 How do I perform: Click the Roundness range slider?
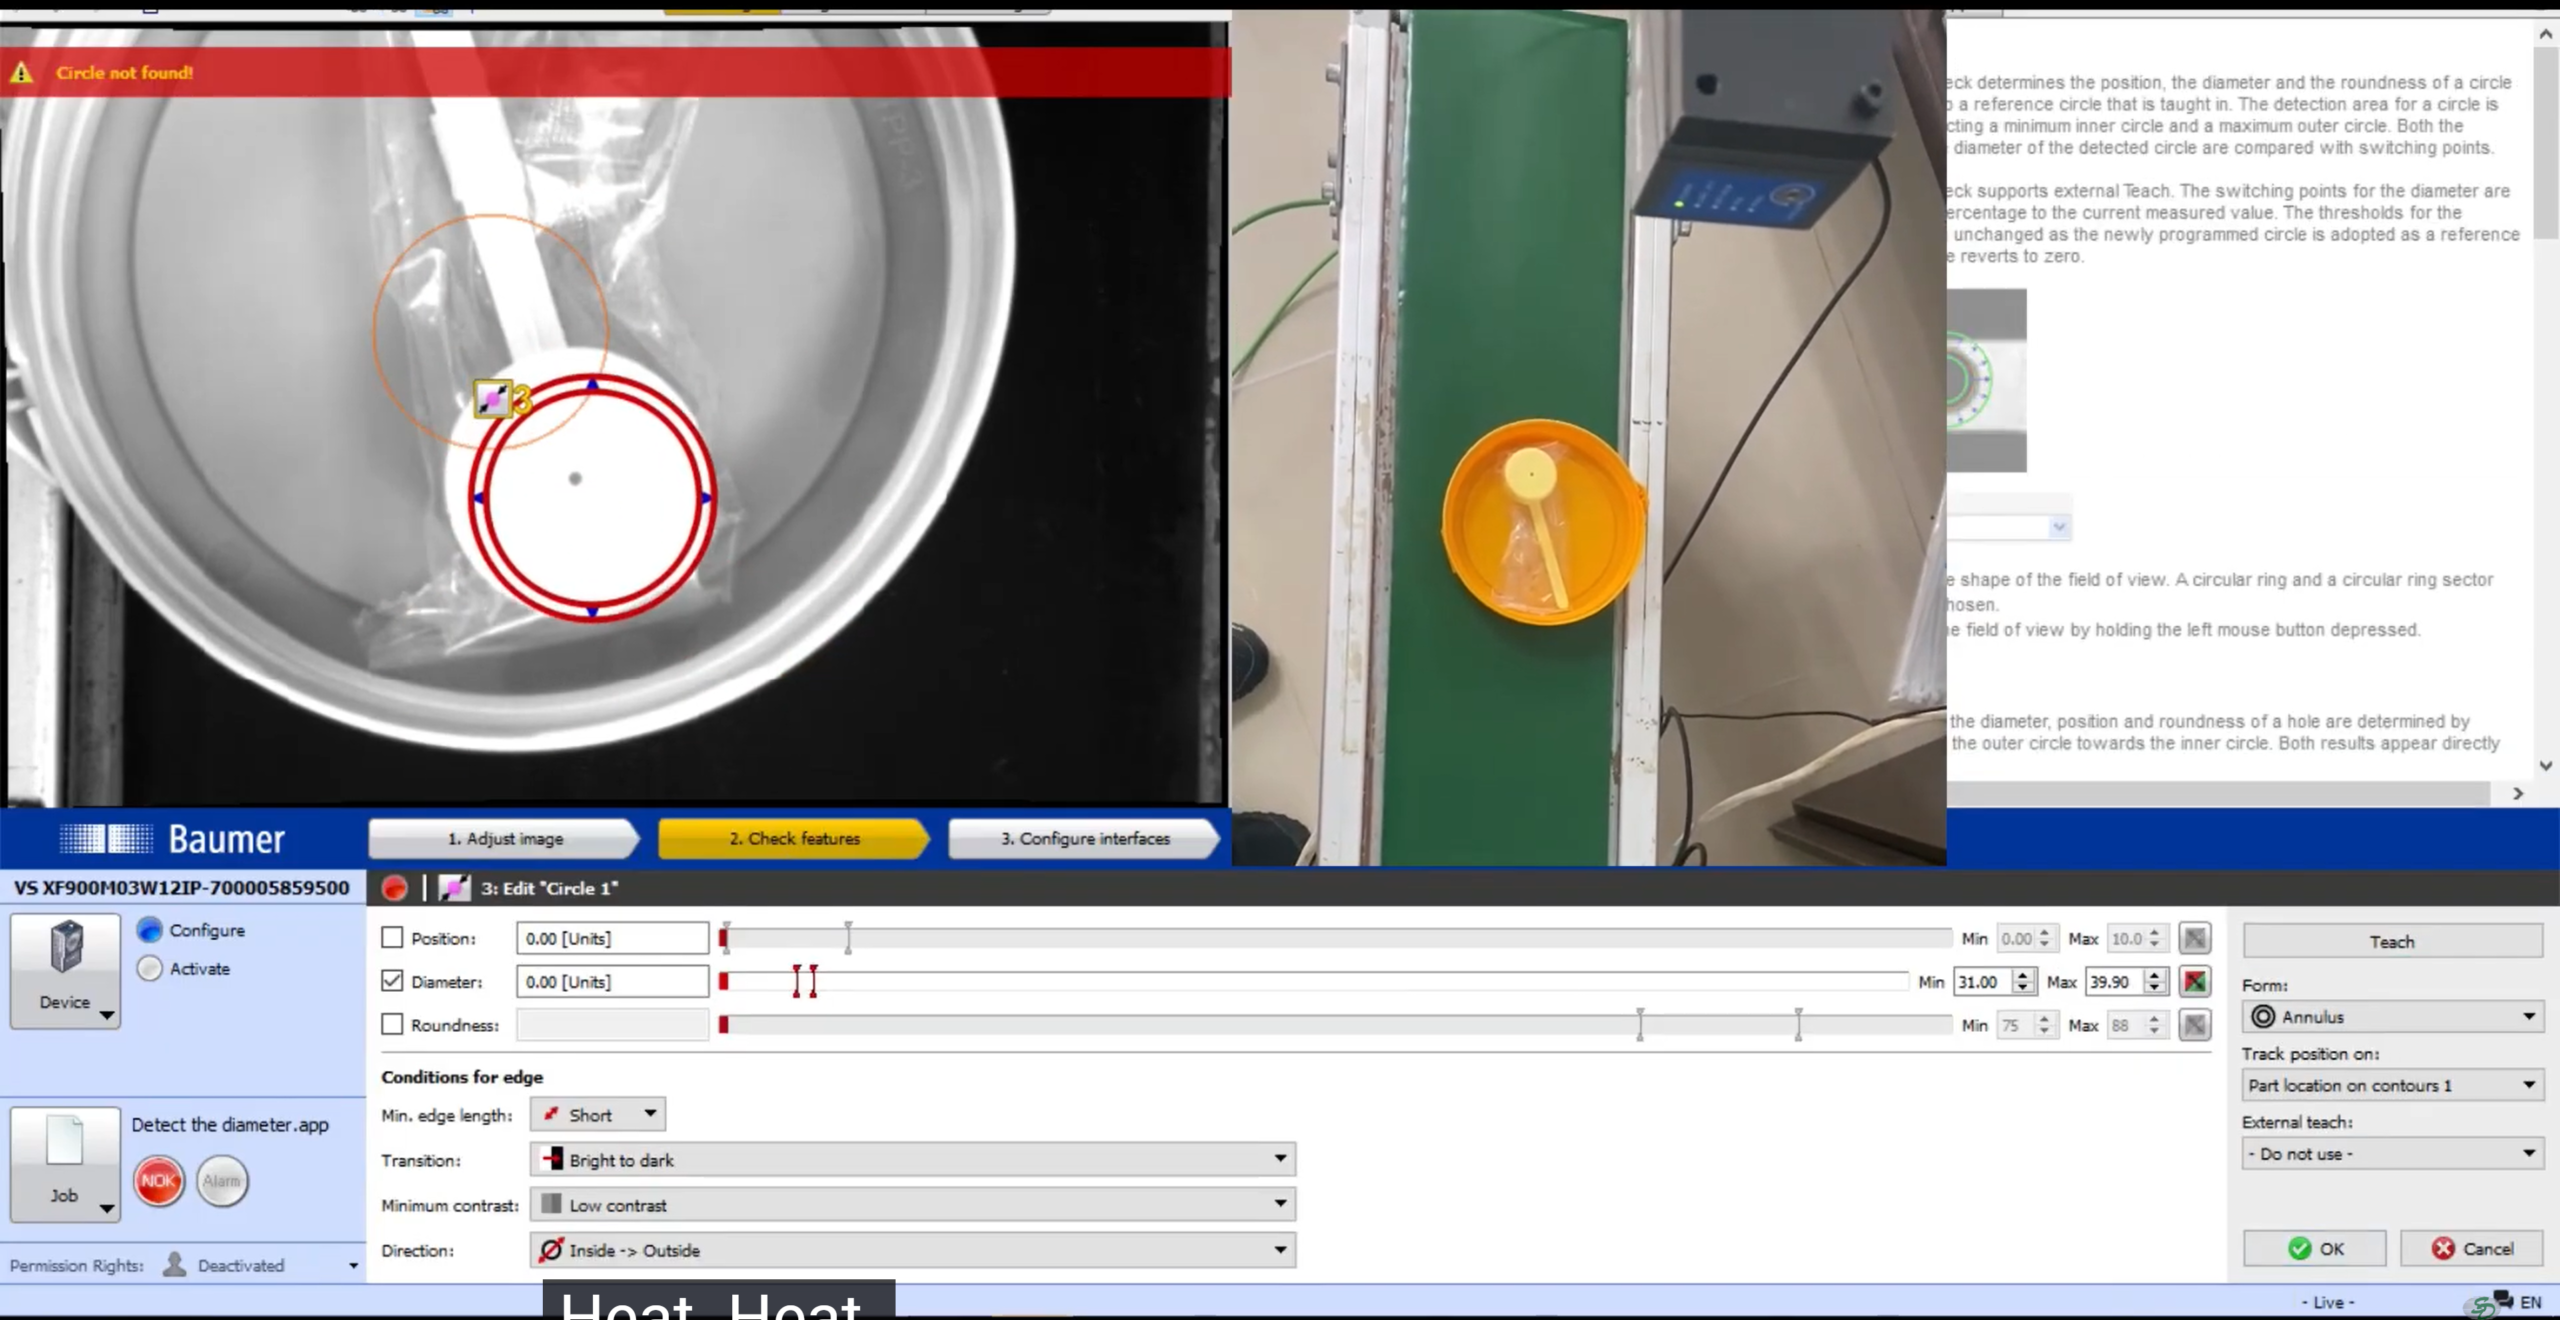coord(1336,1025)
